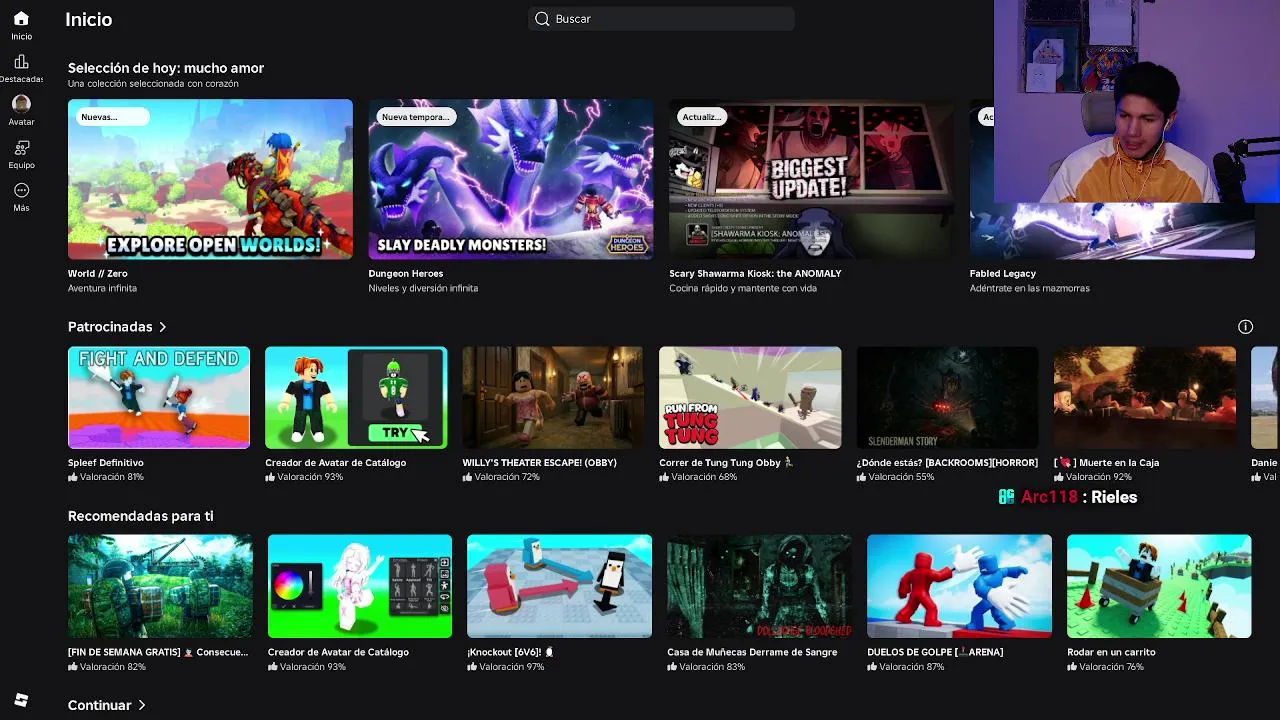Click 'Recomendadas para ti' heading

(140, 516)
